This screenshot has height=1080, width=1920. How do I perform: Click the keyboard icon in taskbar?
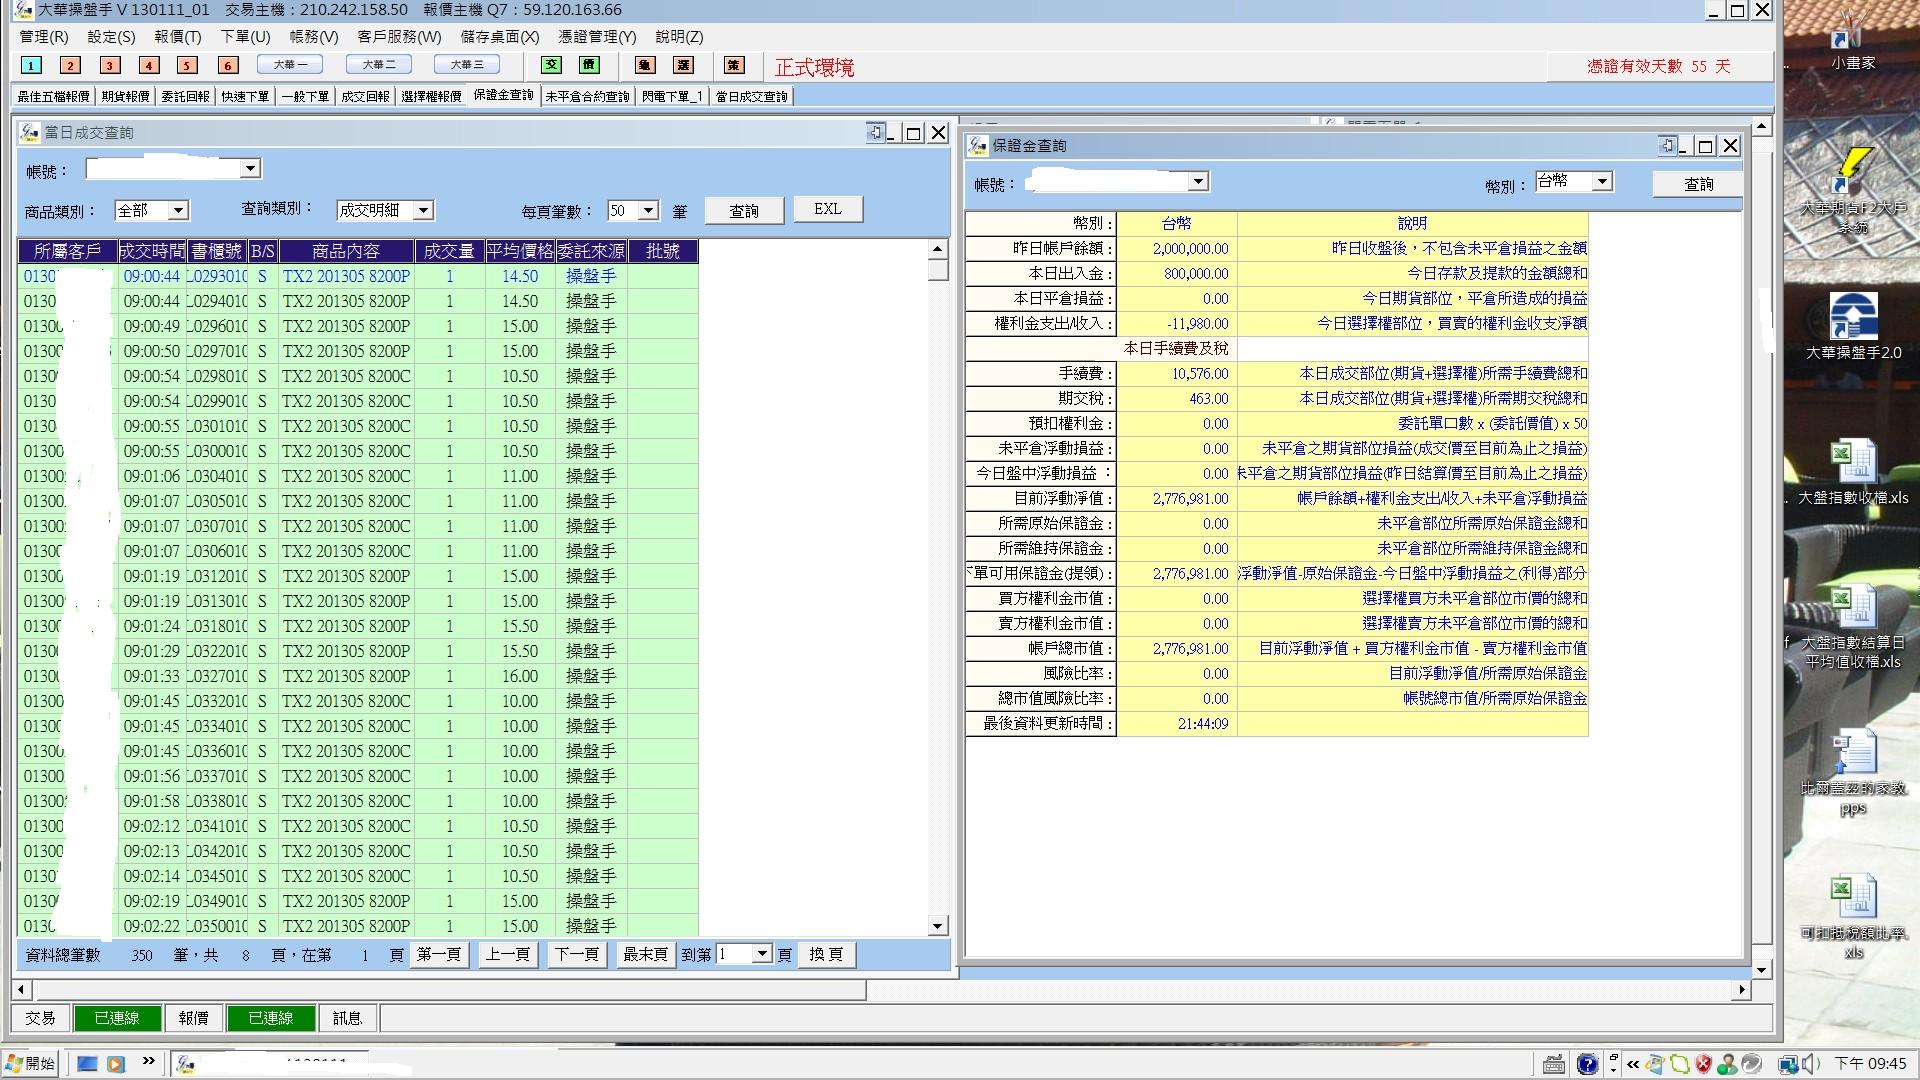point(1554,1064)
